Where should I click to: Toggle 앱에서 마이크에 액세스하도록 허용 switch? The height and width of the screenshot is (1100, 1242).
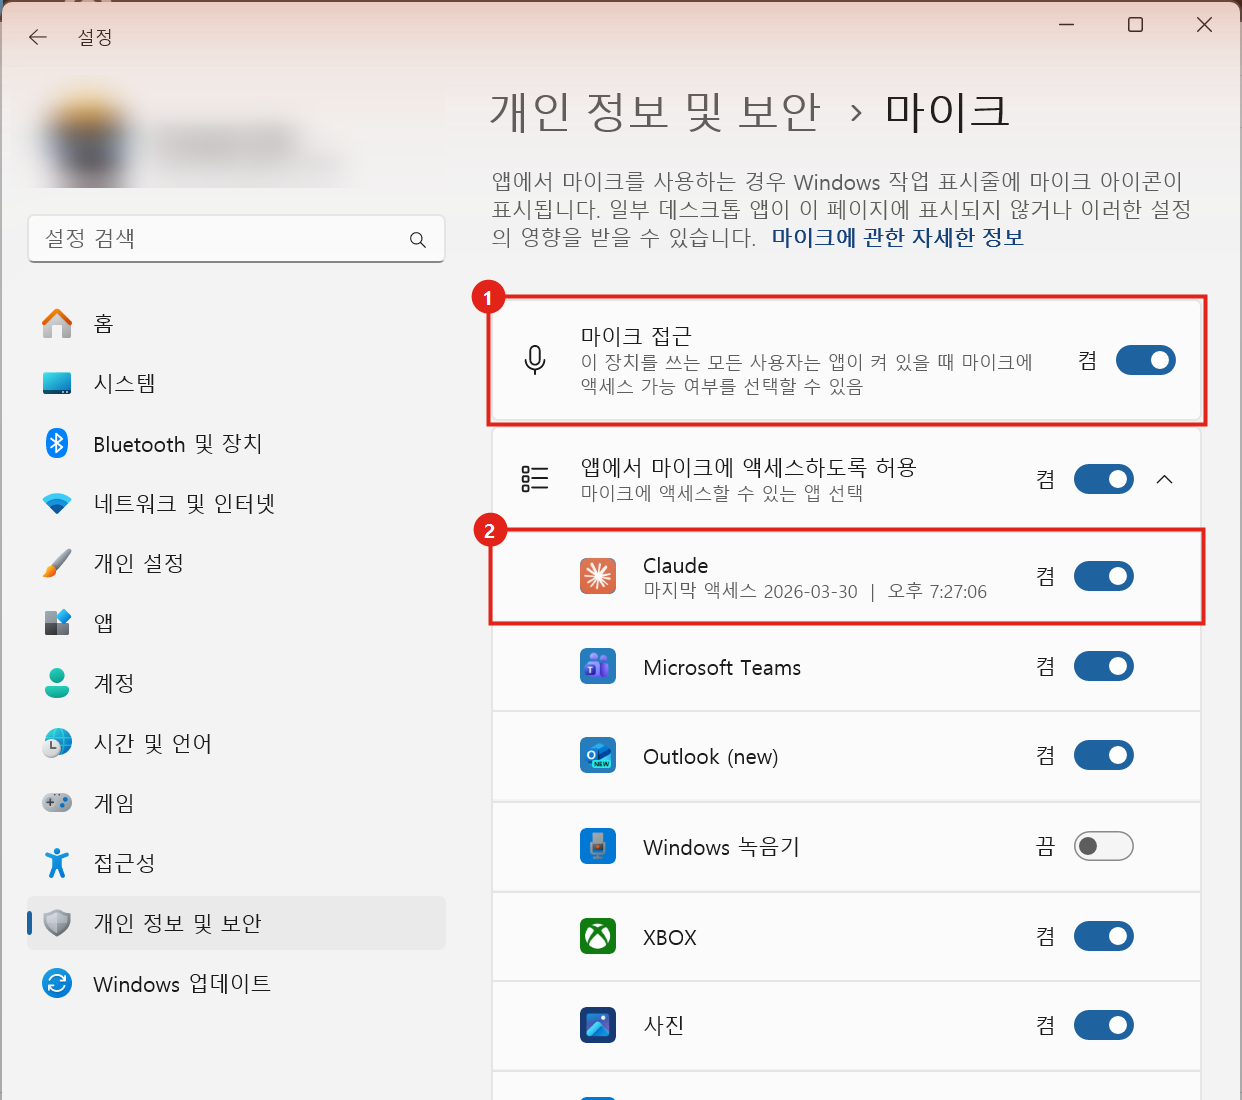click(x=1104, y=479)
